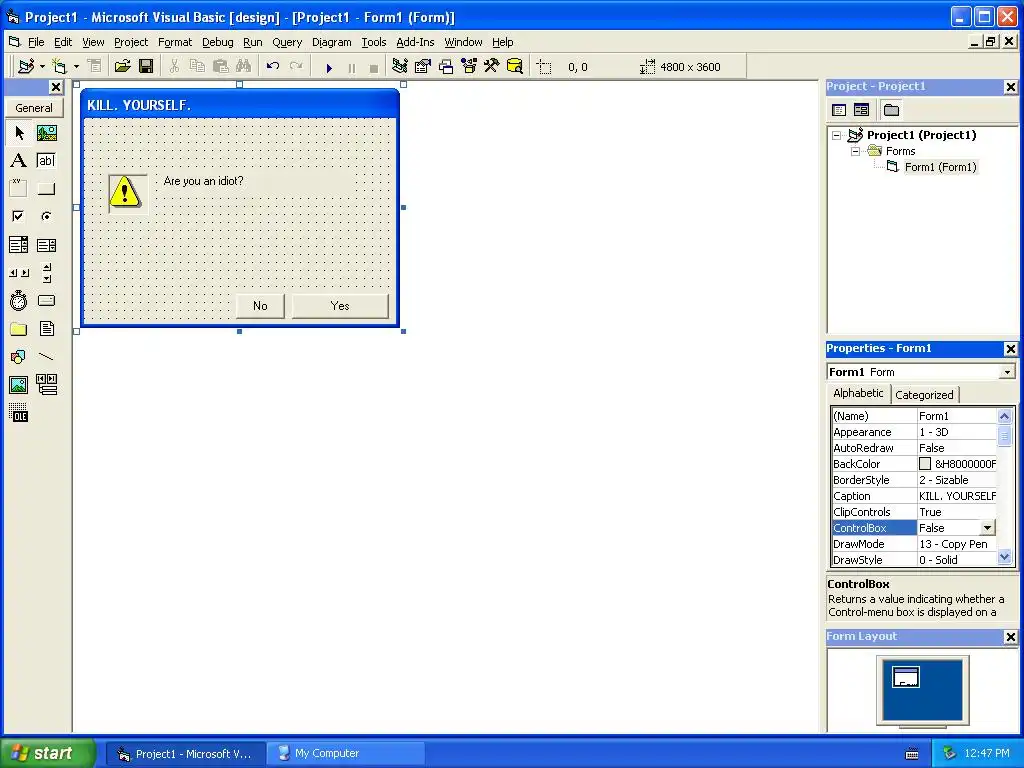Undo the last action in the toolbar
Screen dimensions: 1024x768
pyautogui.click(x=273, y=67)
